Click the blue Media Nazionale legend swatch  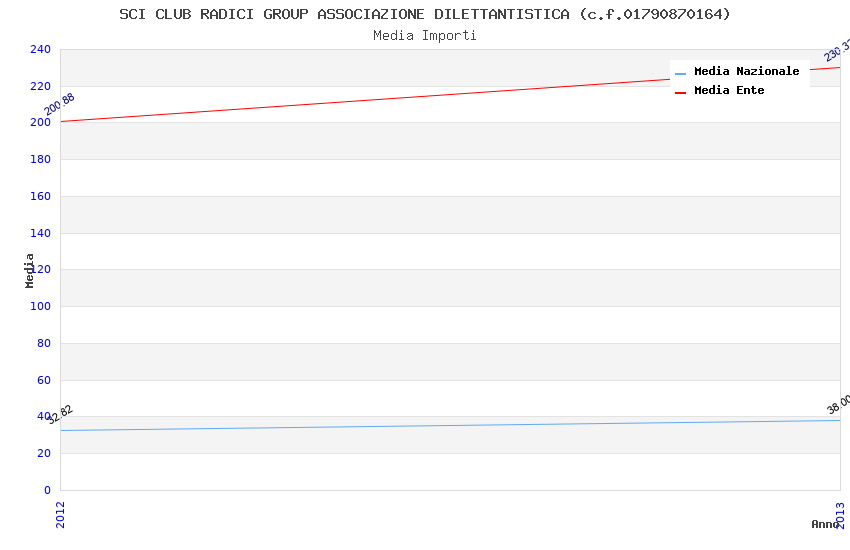pyautogui.click(x=680, y=73)
